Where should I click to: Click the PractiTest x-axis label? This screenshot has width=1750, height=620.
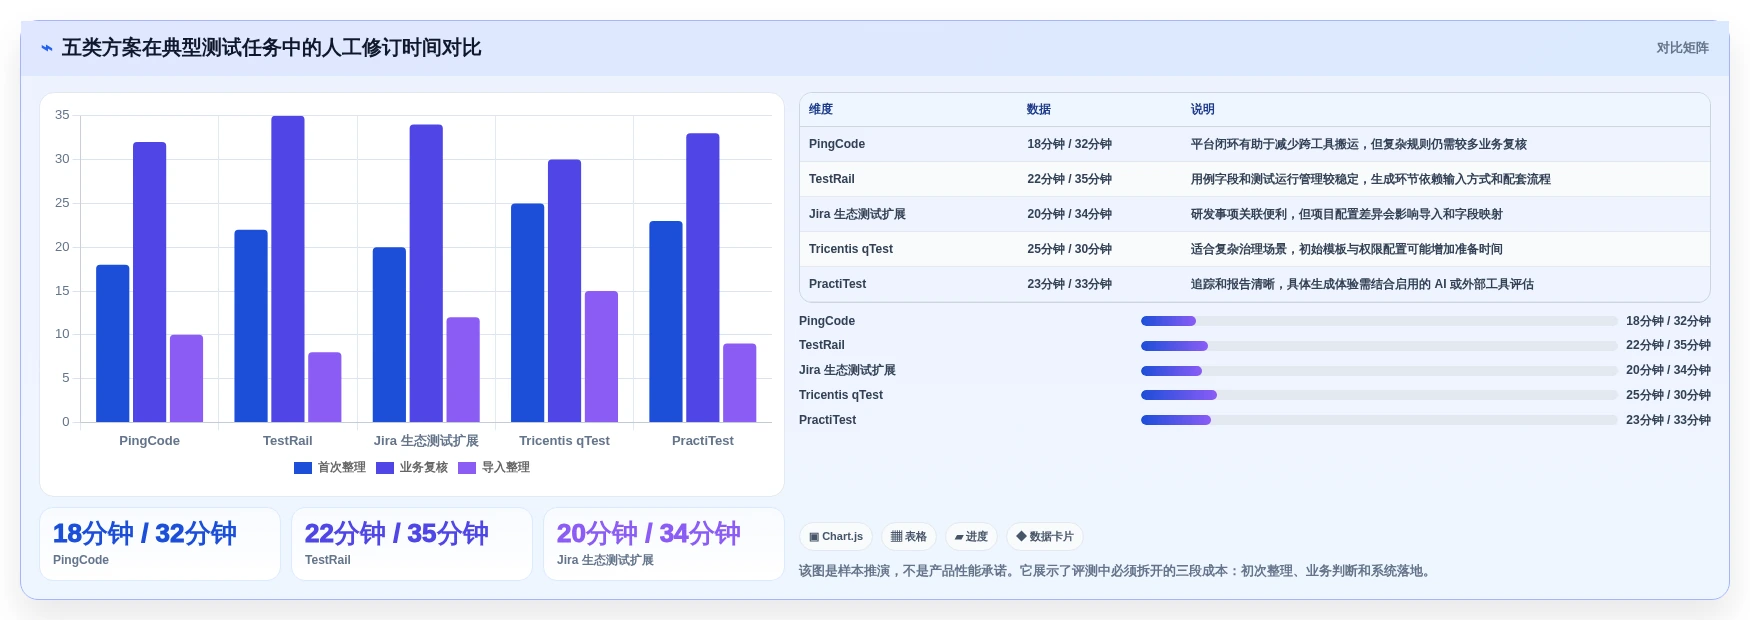tap(703, 441)
